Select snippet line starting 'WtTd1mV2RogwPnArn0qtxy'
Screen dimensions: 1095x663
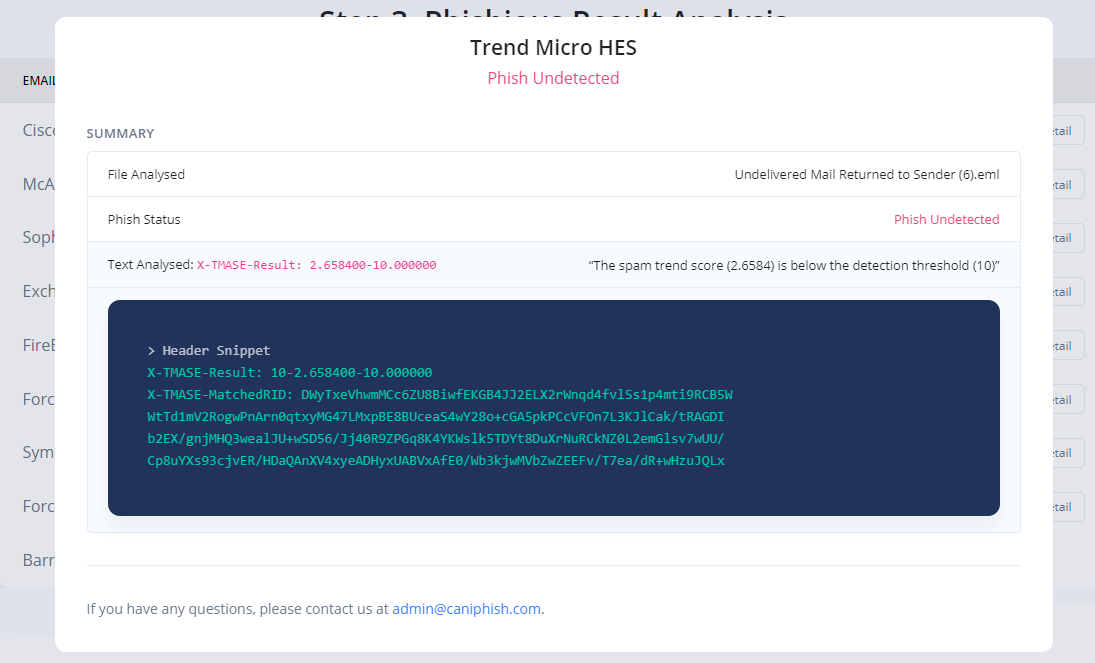point(436,417)
